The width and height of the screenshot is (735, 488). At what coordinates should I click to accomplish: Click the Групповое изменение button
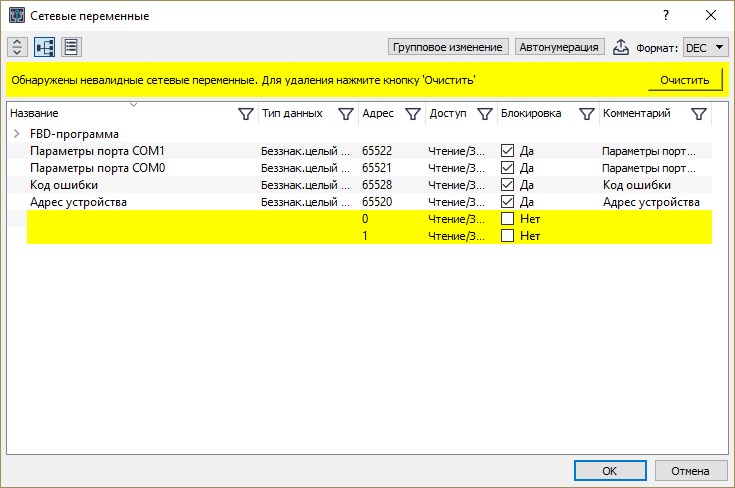pos(448,47)
